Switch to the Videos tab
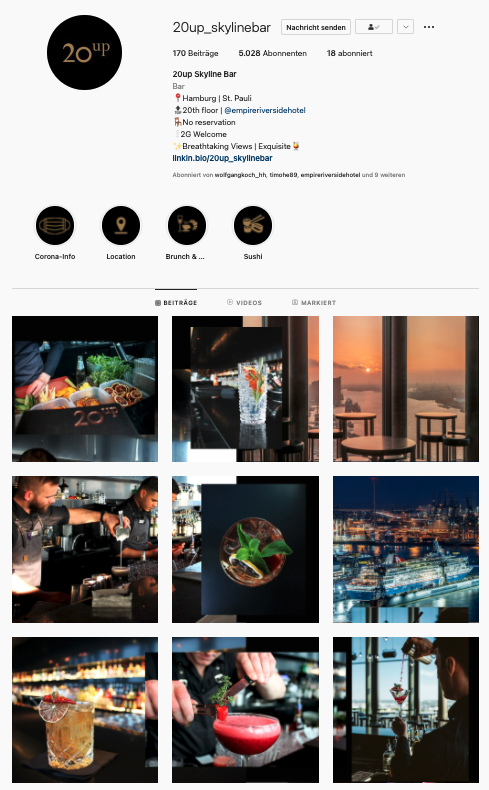Screen dimensions: 489x790 [x=244, y=303]
